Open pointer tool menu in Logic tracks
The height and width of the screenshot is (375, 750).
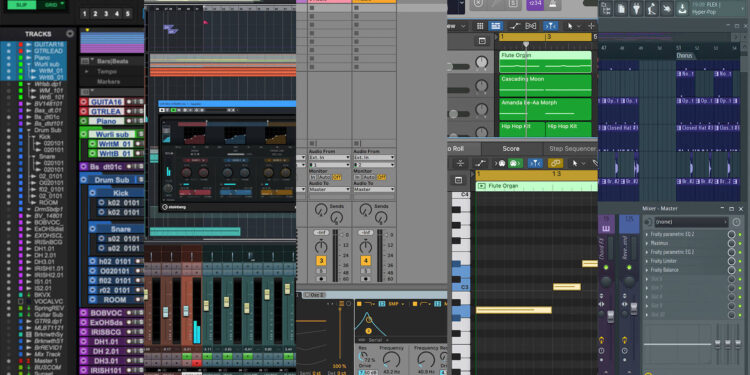573,26
